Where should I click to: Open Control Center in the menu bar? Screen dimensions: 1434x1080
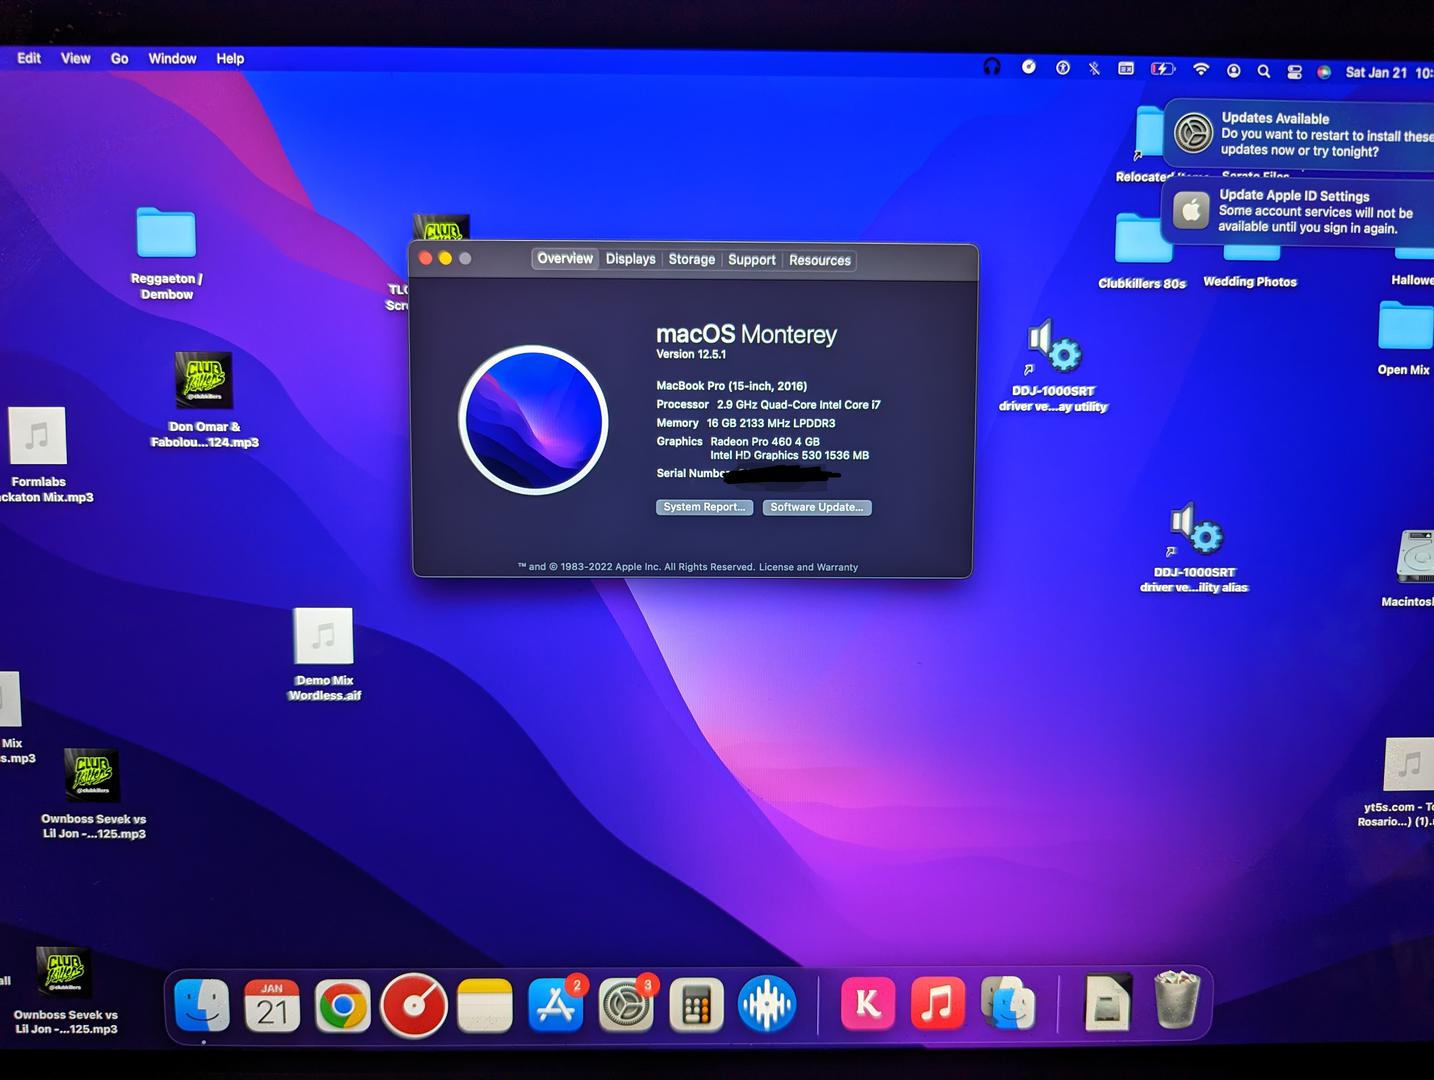click(x=1294, y=72)
